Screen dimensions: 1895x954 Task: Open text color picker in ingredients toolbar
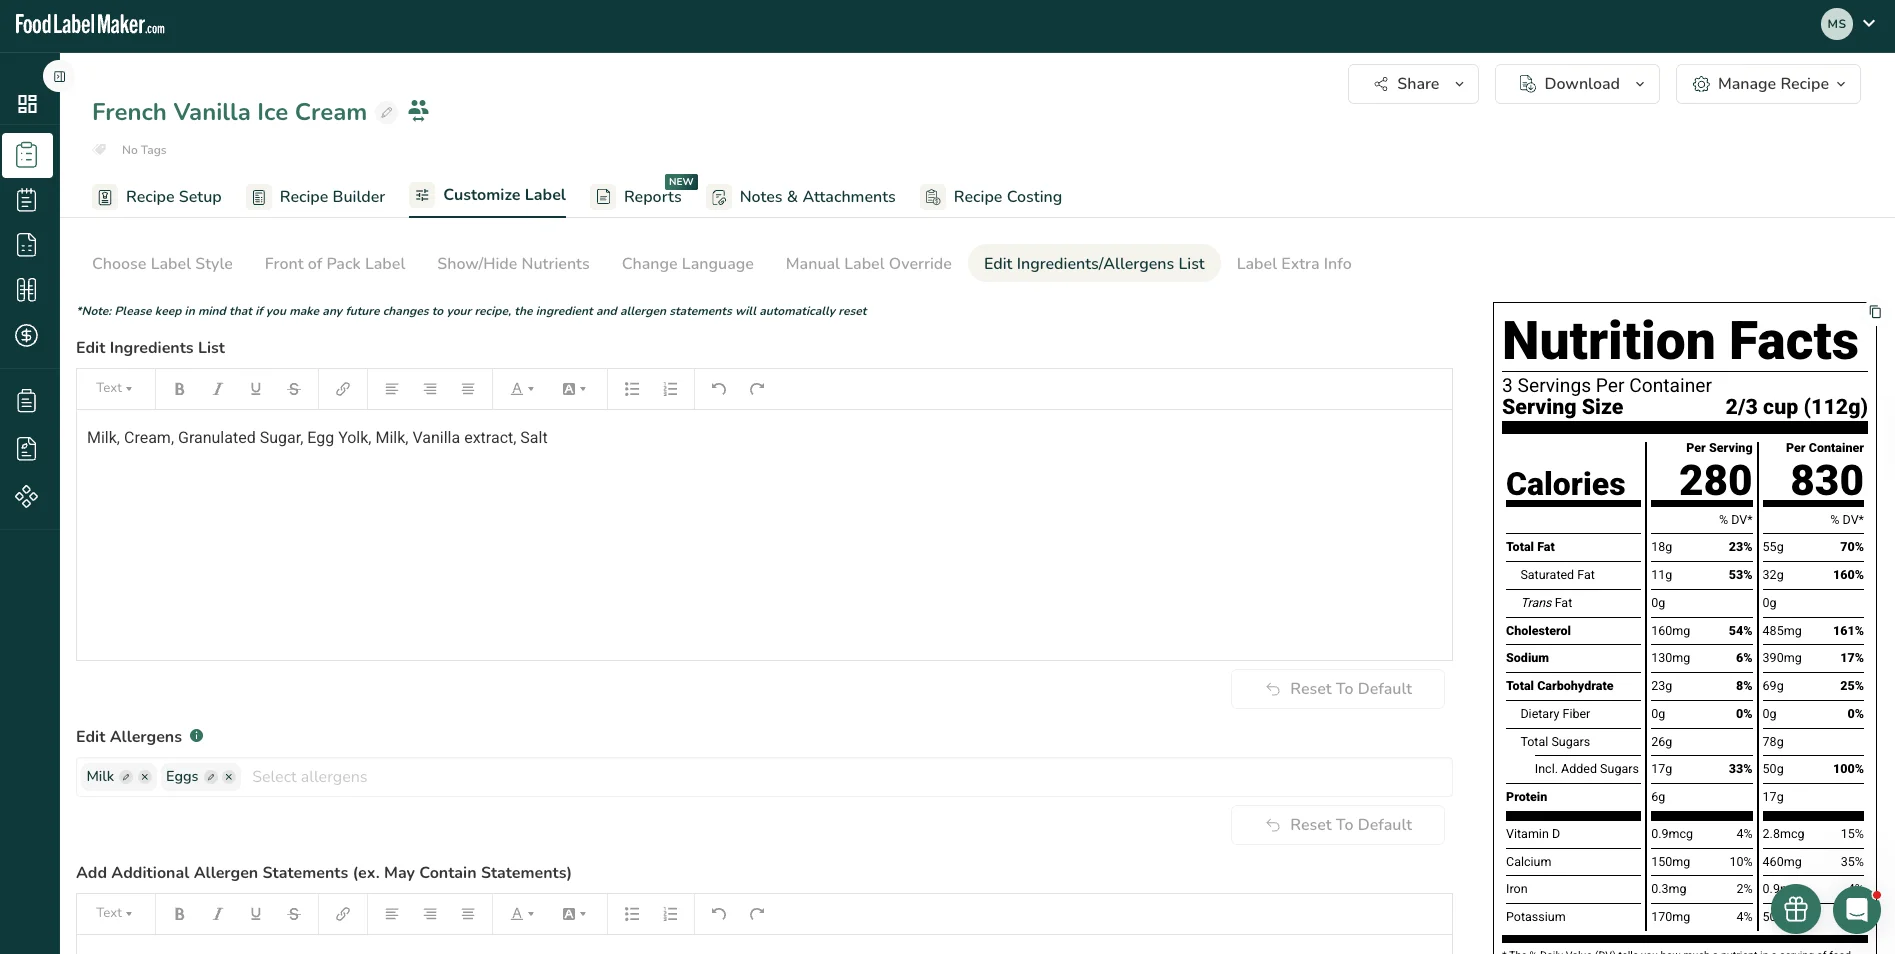pyautogui.click(x=522, y=389)
